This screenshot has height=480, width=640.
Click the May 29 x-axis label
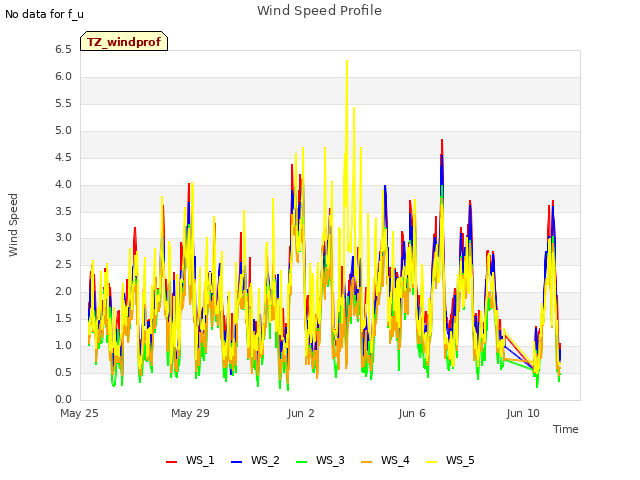pyautogui.click(x=190, y=413)
